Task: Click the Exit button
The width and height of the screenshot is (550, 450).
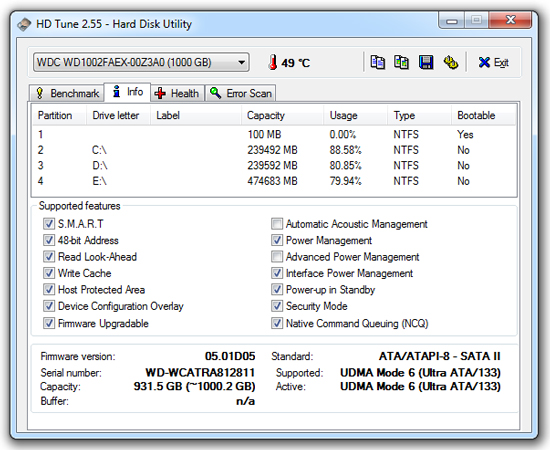Action: tap(494, 62)
